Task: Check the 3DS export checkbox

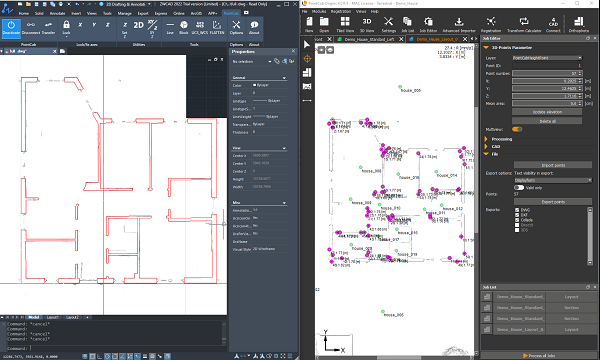Action: pyautogui.click(x=517, y=230)
